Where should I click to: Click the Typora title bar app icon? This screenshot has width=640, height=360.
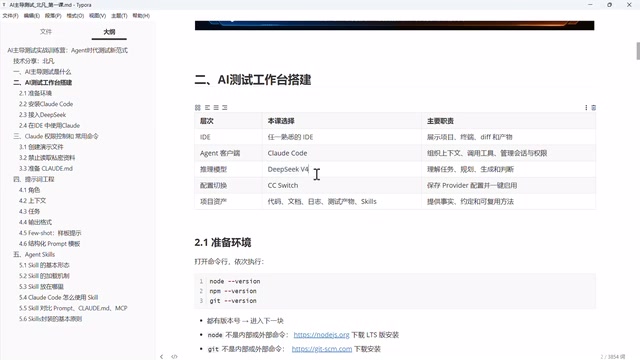(x=4, y=5)
